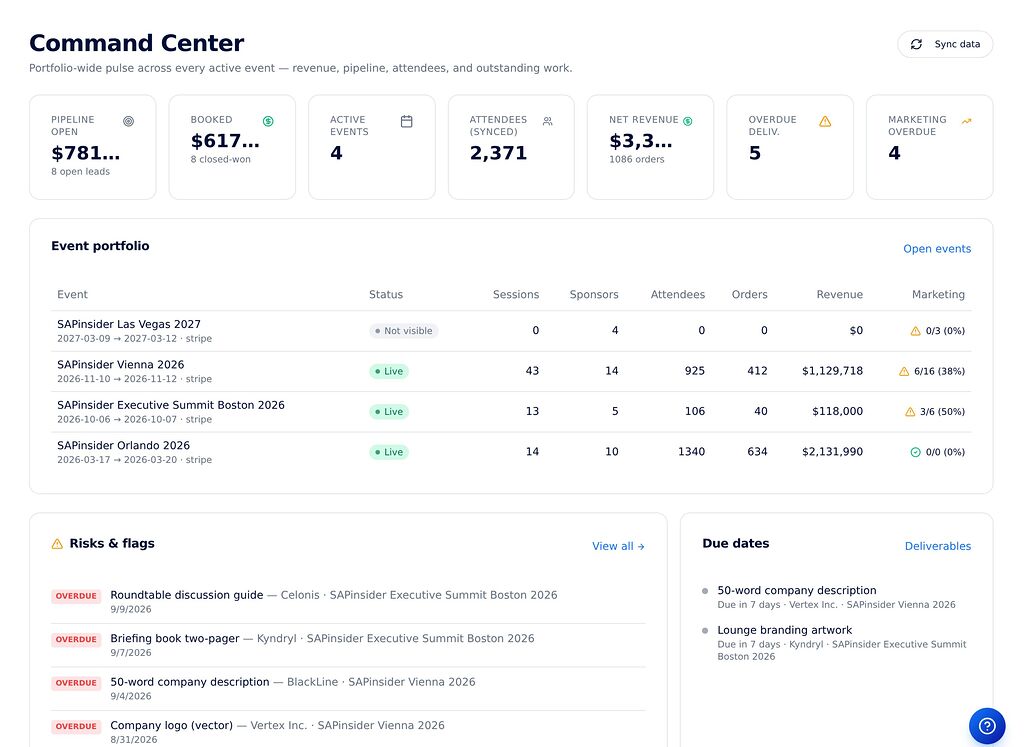This screenshot has height=747, width=1024.
Task: Click the target icon on Pipeline Open card
Action: click(x=129, y=121)
